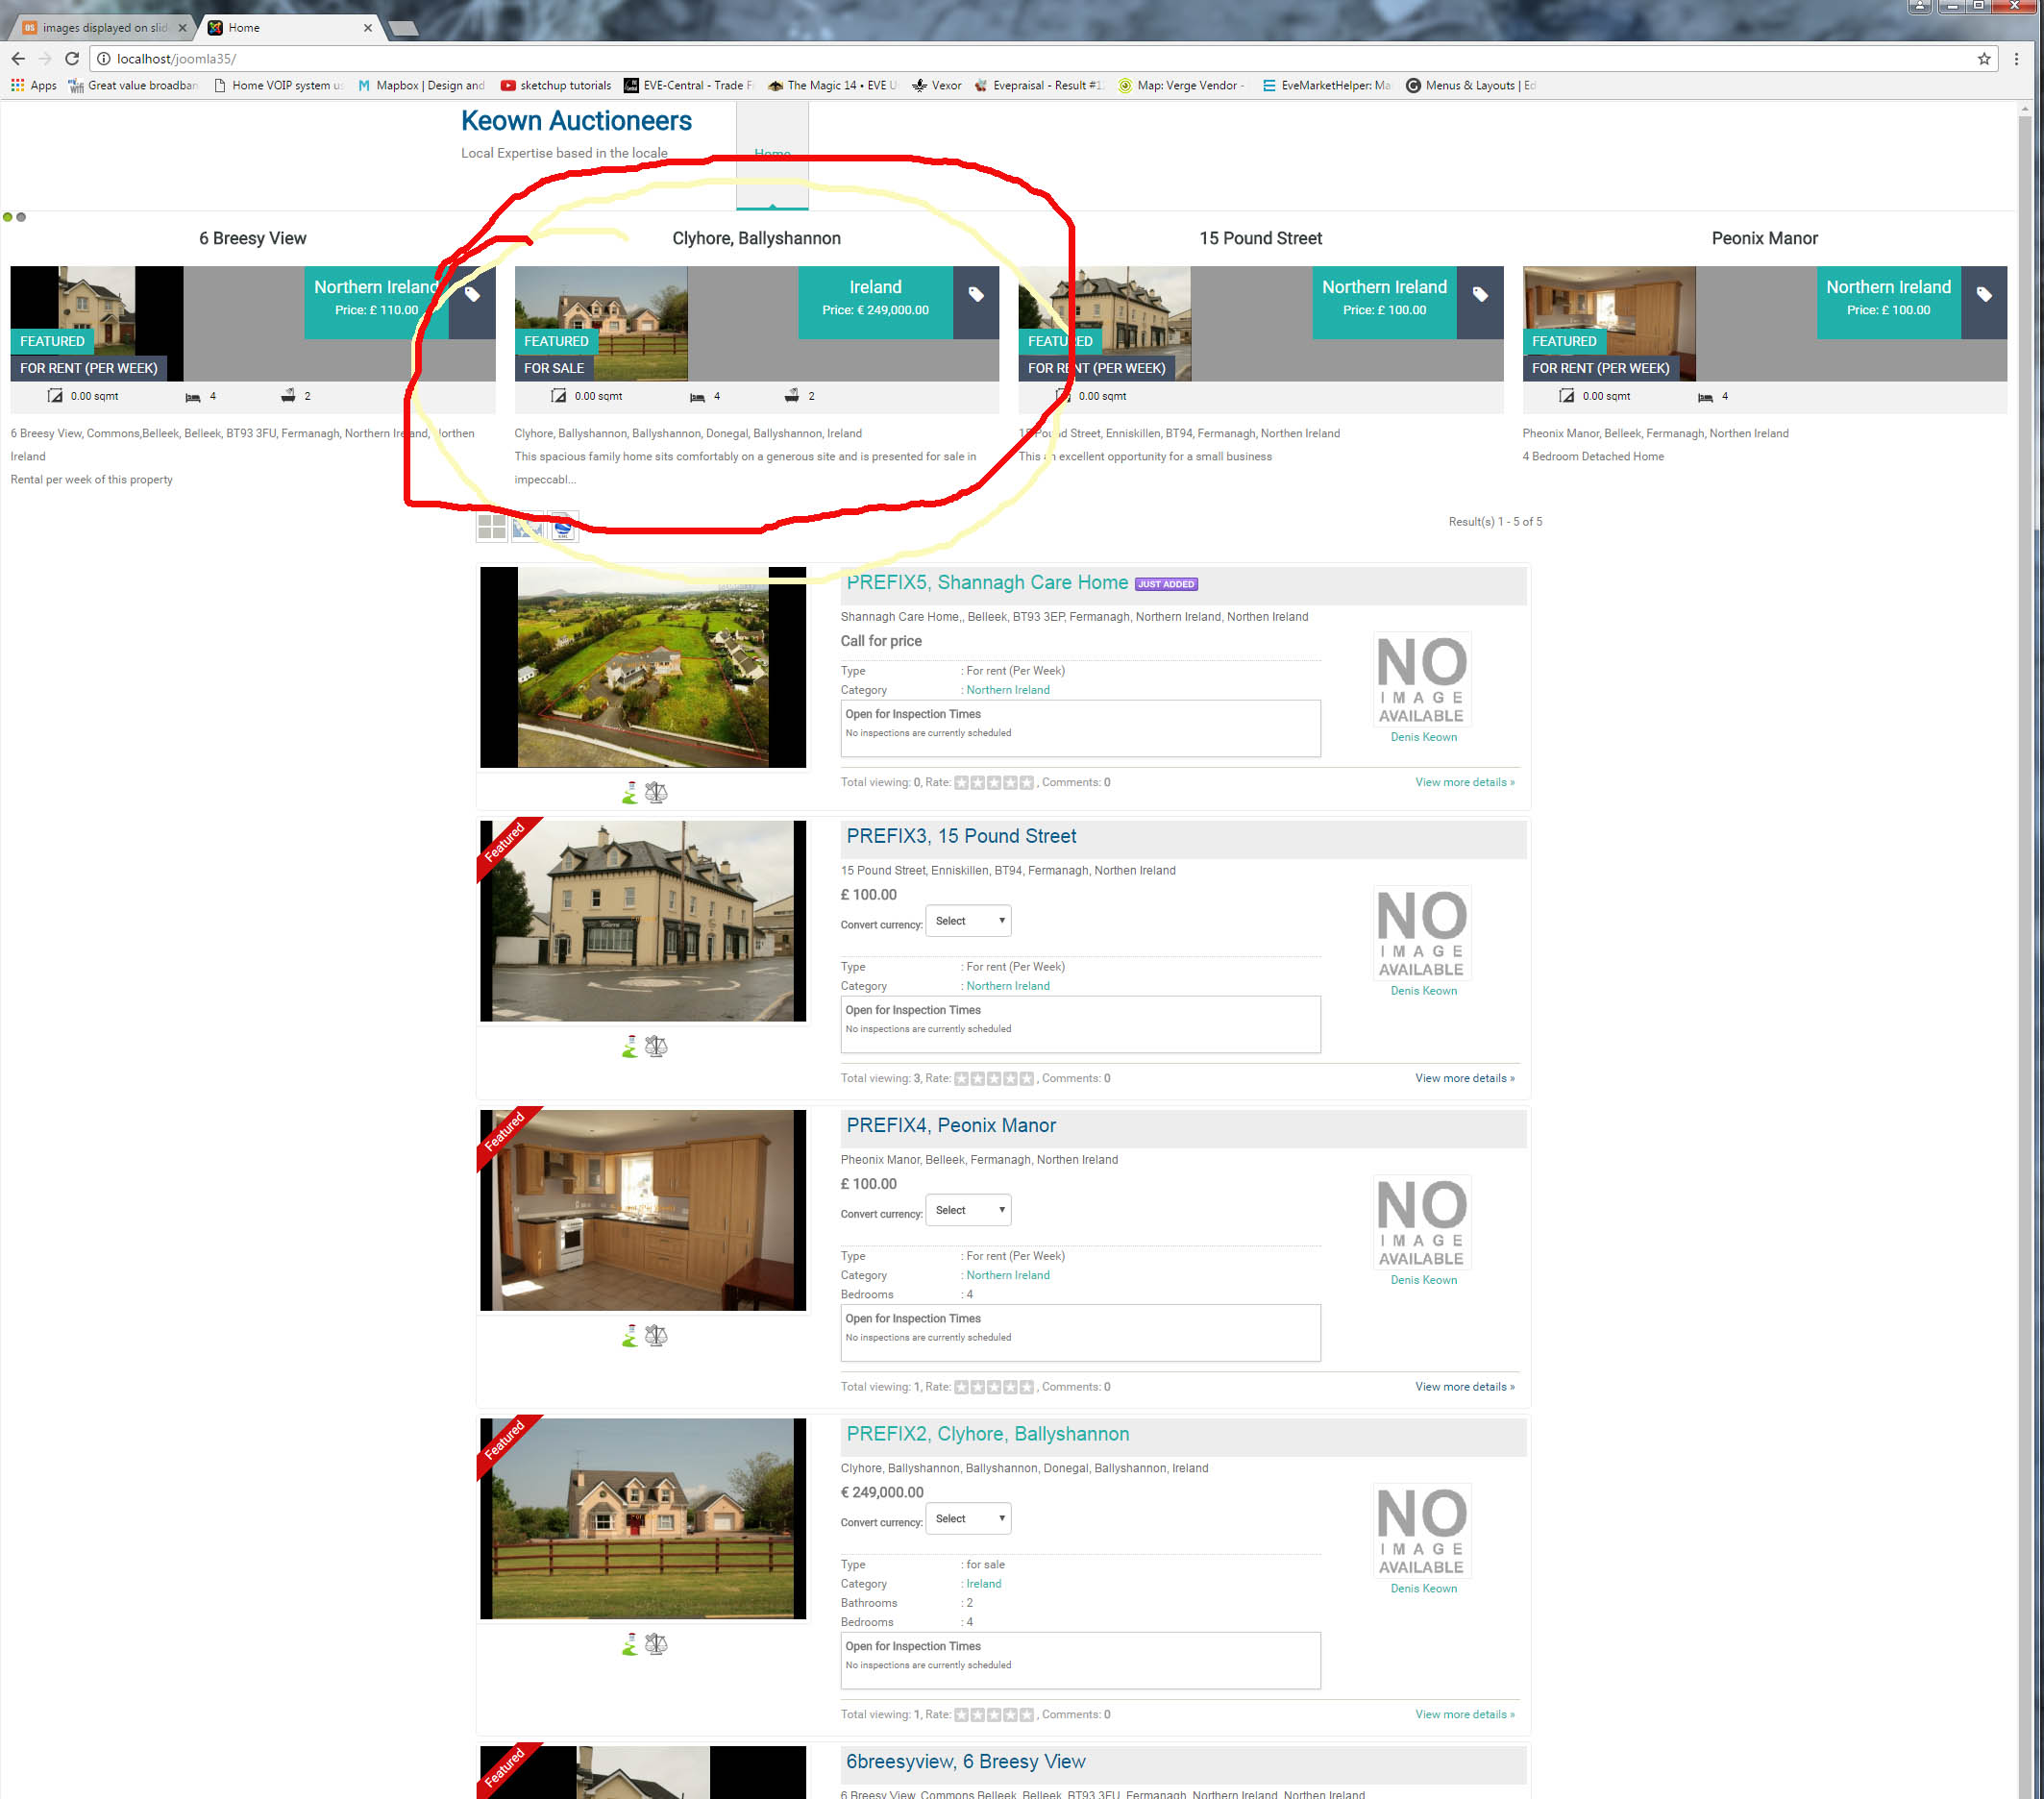Click Ireland category link in Clyhore listing

(x=983, y=1584)
